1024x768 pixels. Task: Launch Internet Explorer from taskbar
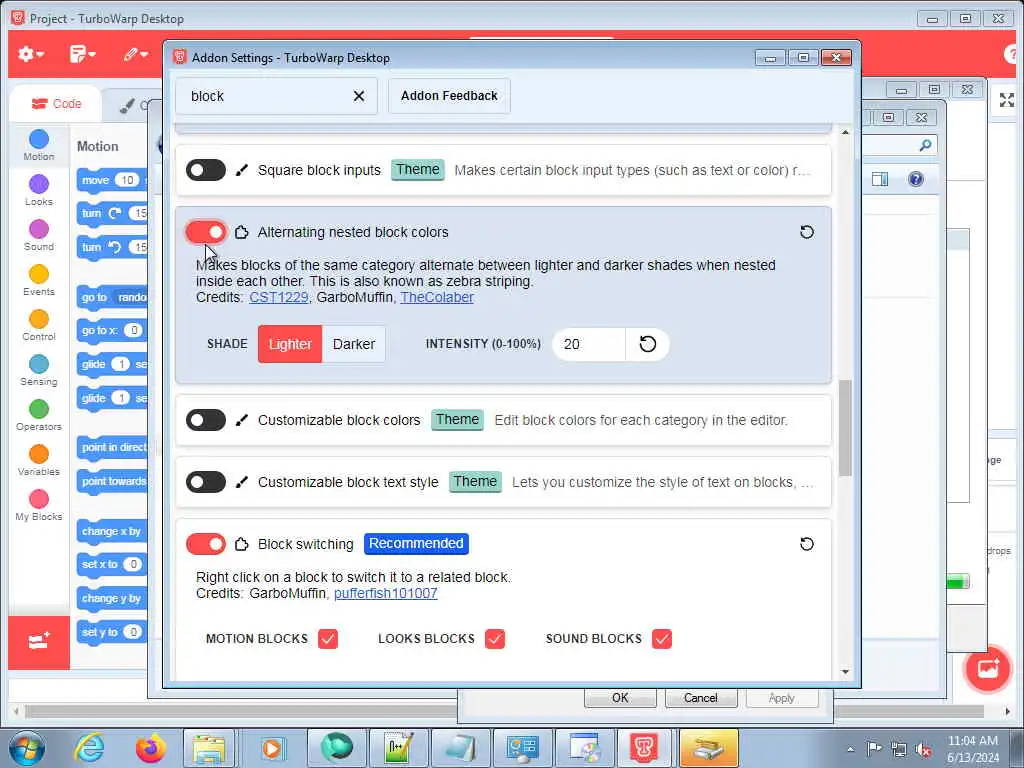click(88, 748)
